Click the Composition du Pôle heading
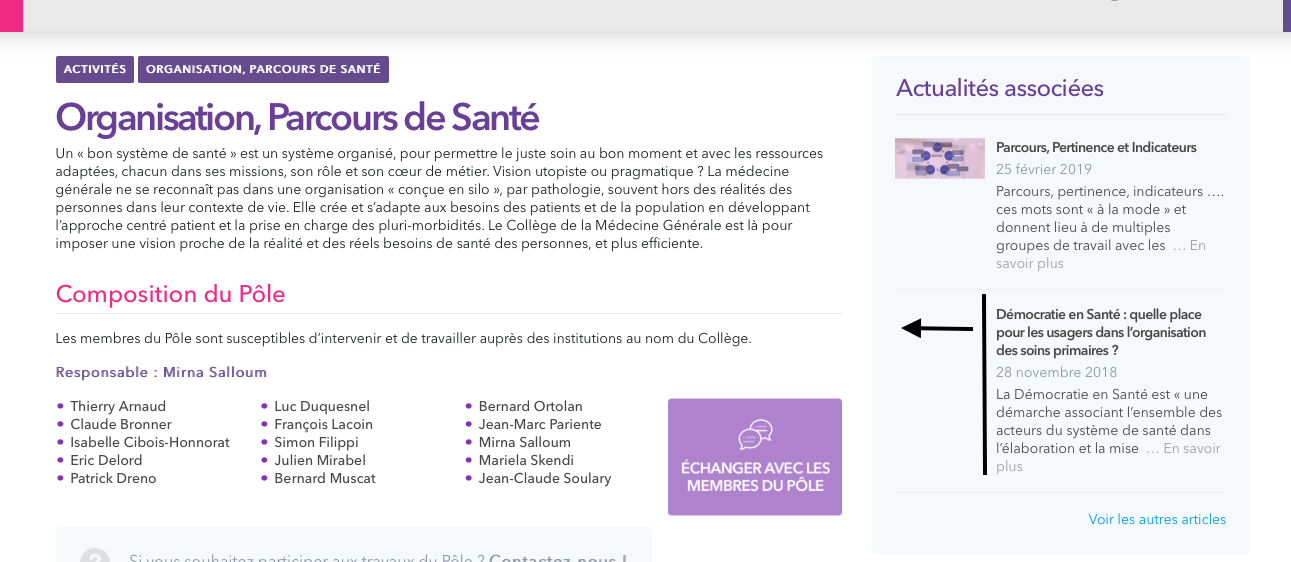Image resolution: width=1291 pixels, height=562 pixels. click(170, 294)
